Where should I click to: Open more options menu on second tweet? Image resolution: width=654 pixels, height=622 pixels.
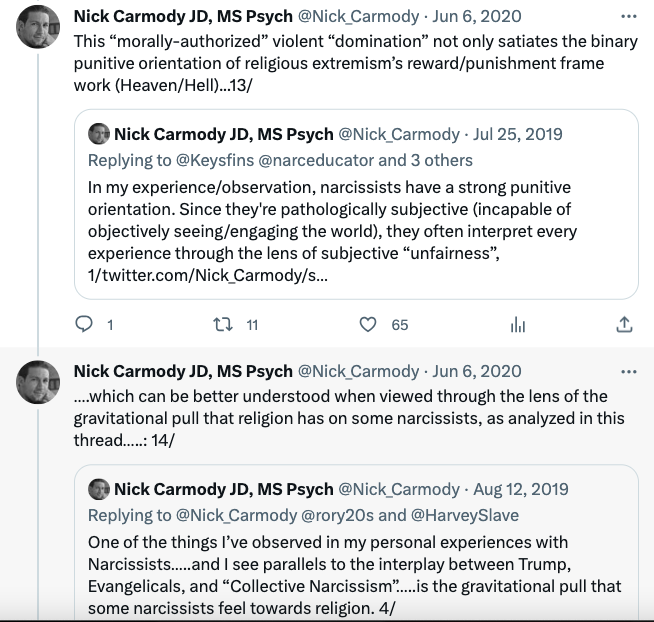(x=628, y=372)
